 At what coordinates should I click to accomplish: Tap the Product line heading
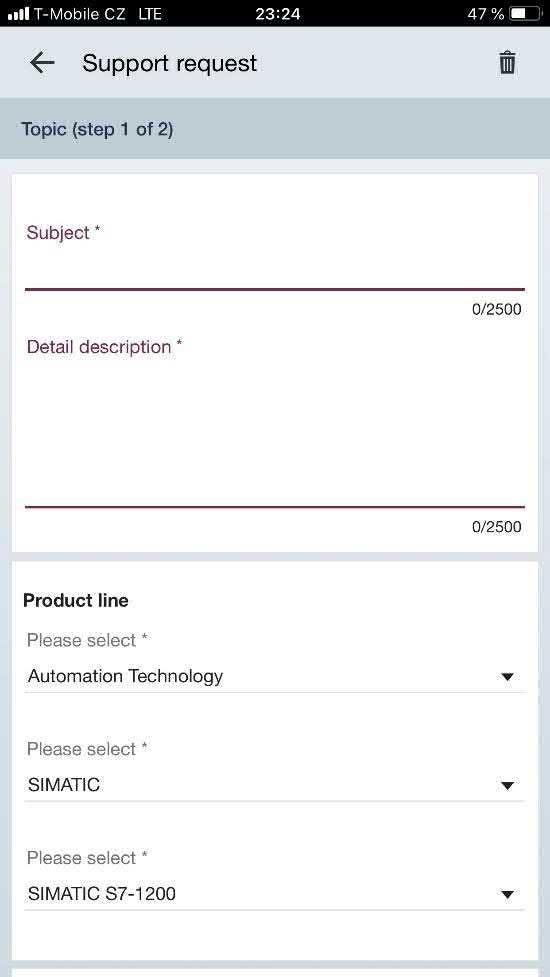[x=76, y=601]
